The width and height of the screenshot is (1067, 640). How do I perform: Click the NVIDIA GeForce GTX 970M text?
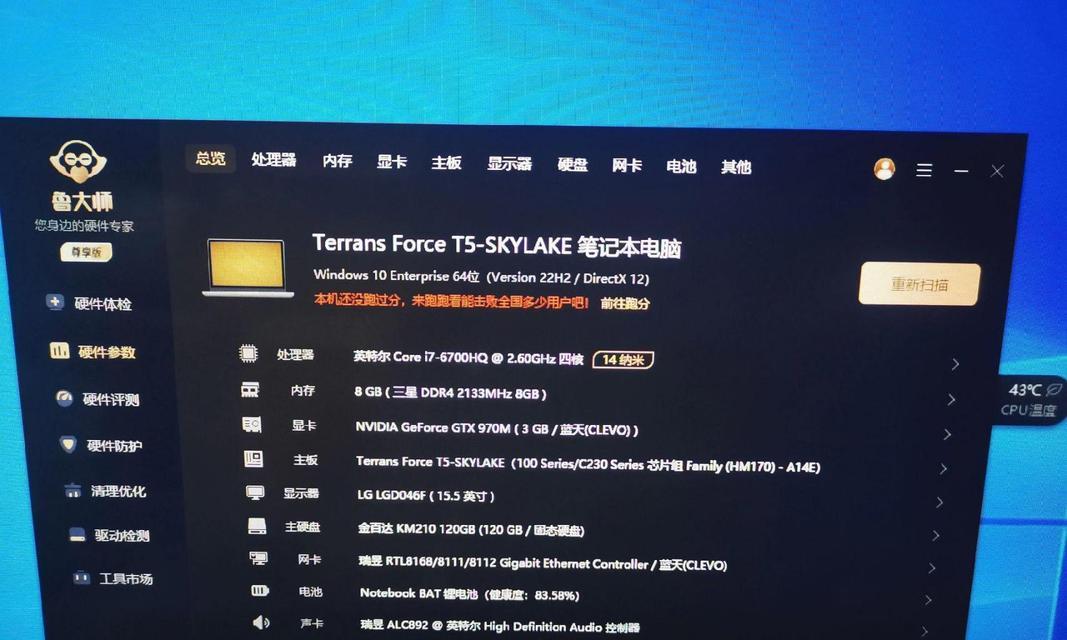pyautogui.click(x=497, y=428)
